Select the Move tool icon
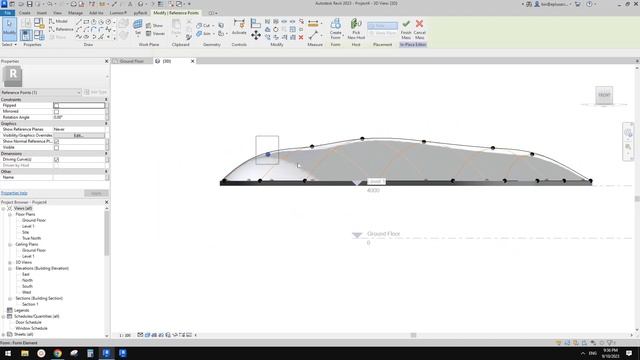Screen dimensions: 640x360 point(256,35)
